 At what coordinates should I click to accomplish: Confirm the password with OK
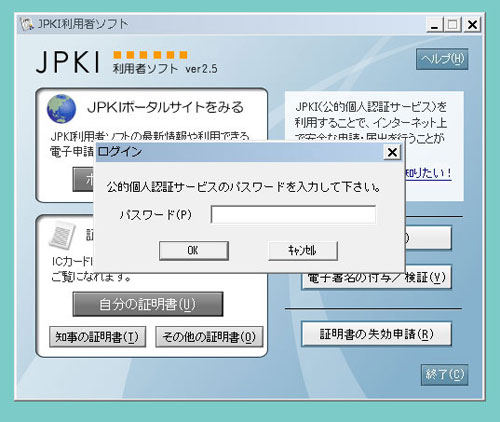pyautogui.click(x=194, y=251)
